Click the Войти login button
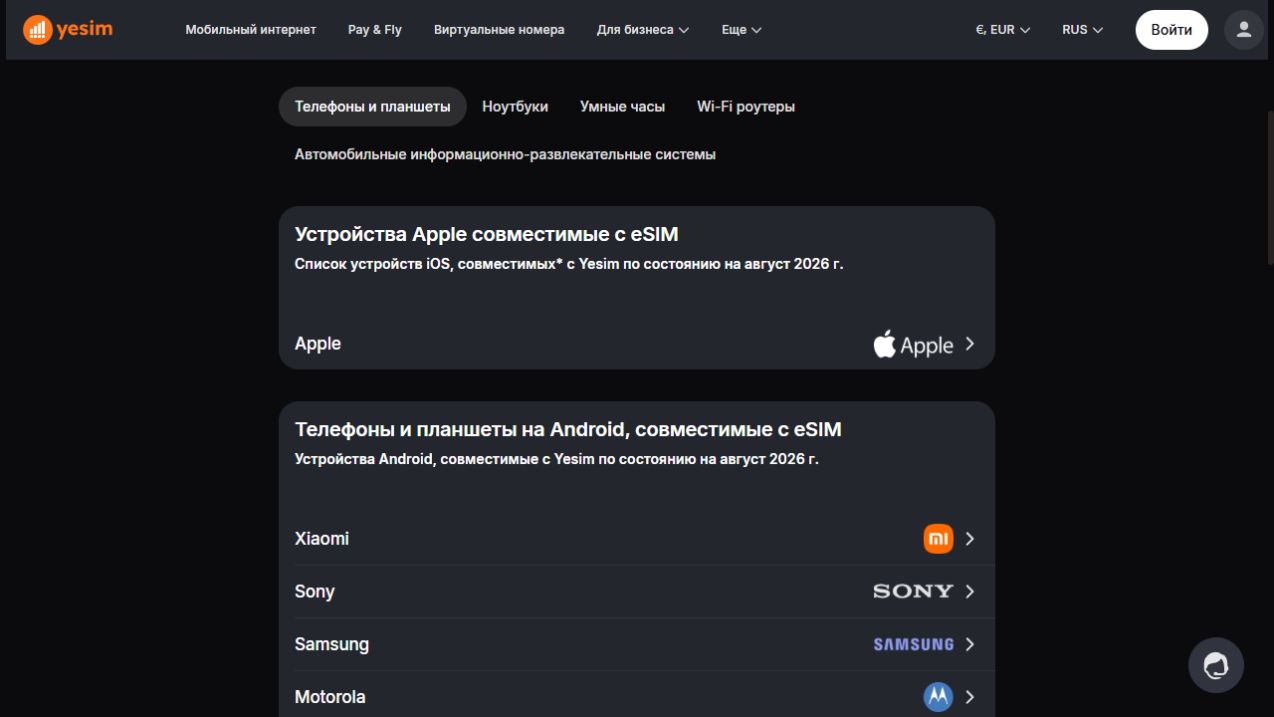Image resolution: width=1274 pixels, height=717 pixels. tap(1171, 29)
